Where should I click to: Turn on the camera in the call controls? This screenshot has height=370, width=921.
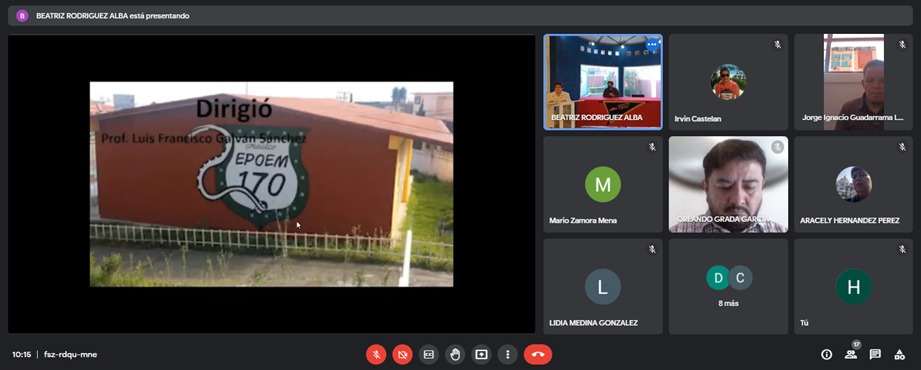pos(402,354)
